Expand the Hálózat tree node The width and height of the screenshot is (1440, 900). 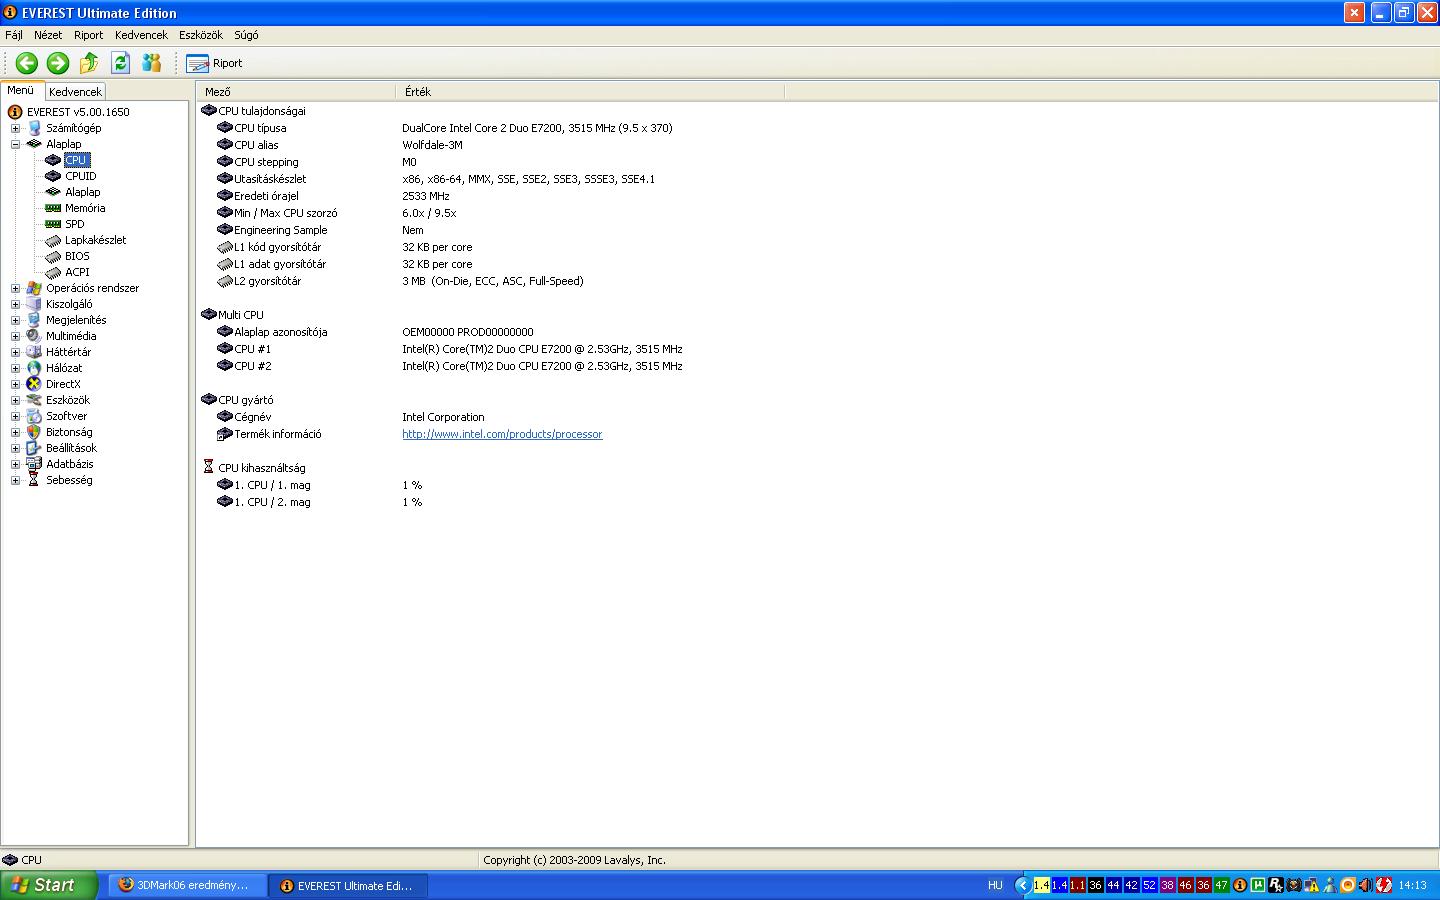point(15,368)
